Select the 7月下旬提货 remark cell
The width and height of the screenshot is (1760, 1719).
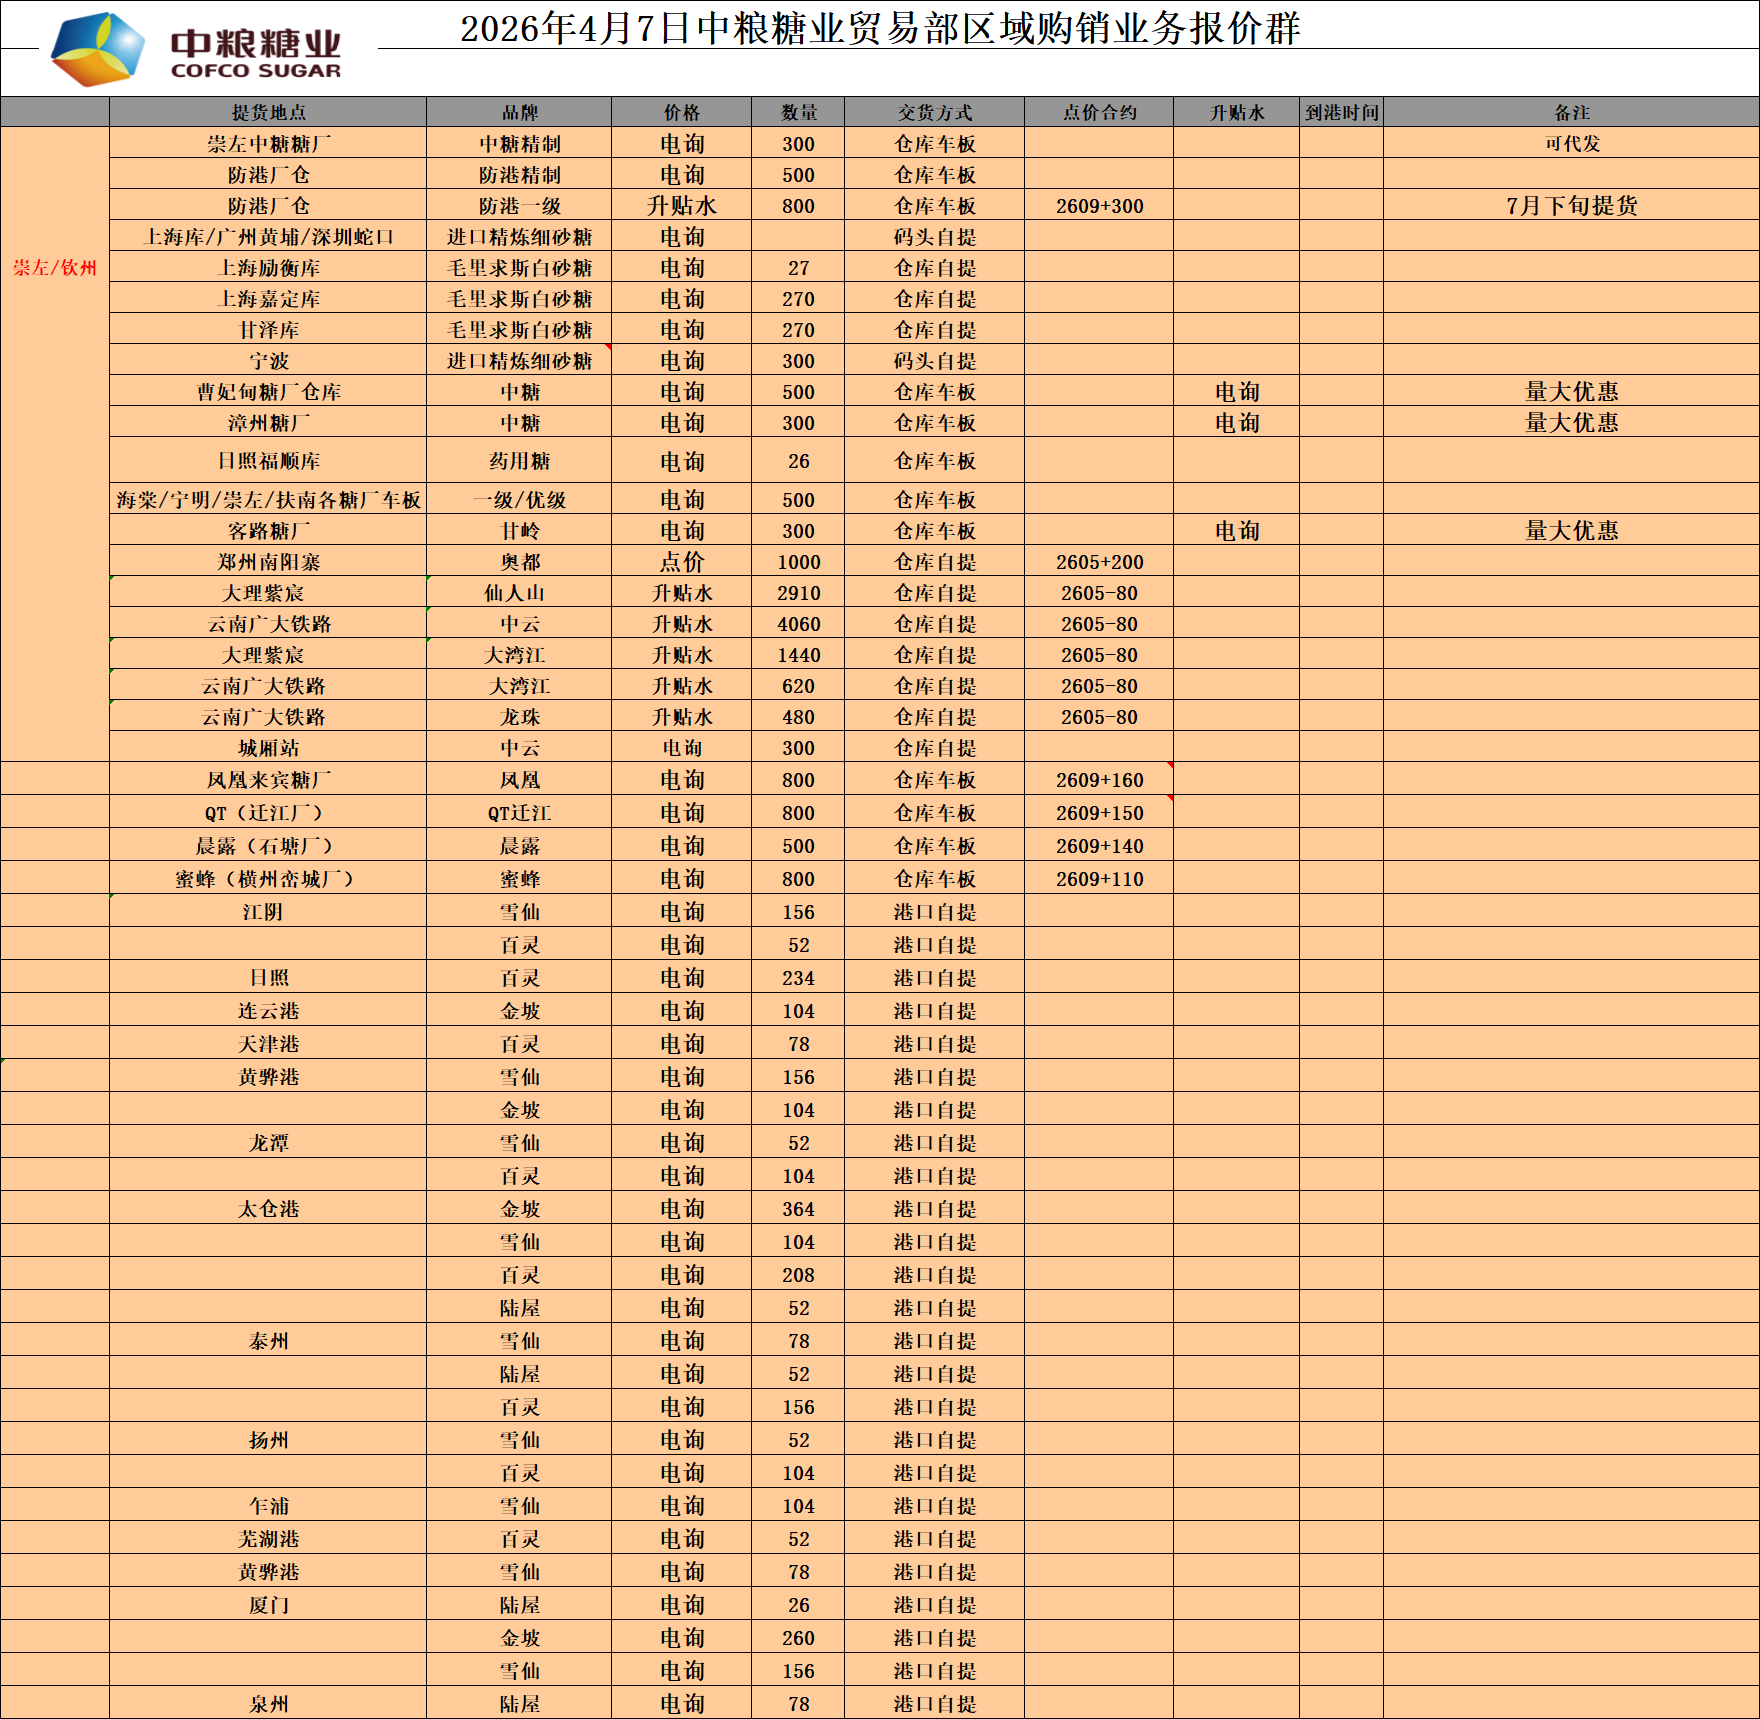point(1571,205)
